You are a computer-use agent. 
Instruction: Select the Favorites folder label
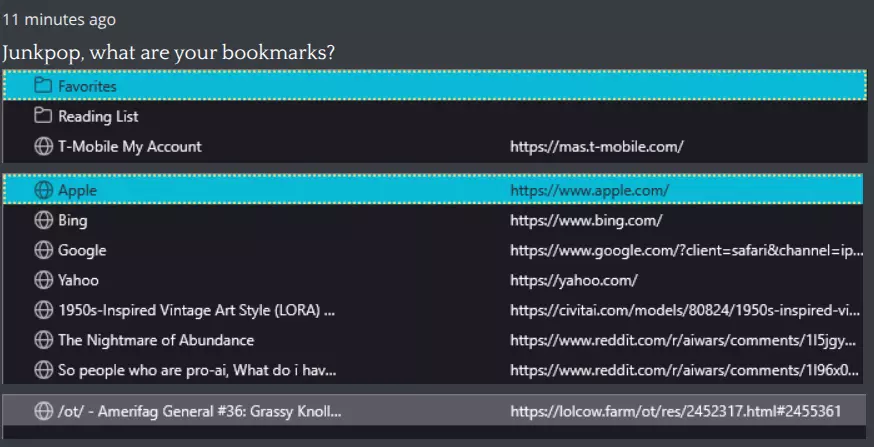point(88,86)
